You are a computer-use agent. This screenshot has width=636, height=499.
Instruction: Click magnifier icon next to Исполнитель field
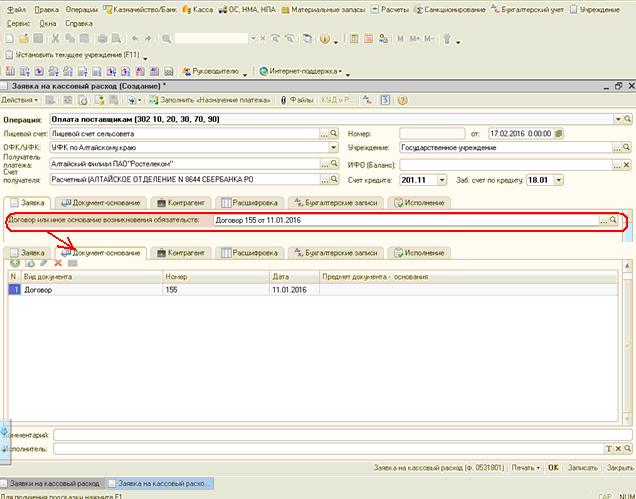pyautogui.click(x=627, y=449)
